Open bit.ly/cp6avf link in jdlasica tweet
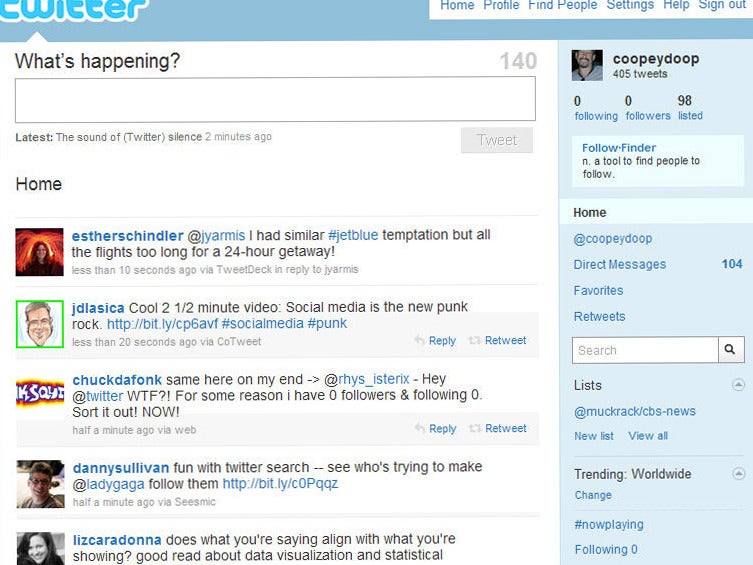This screenshot has width=753, height=565. tap(162, 324)
